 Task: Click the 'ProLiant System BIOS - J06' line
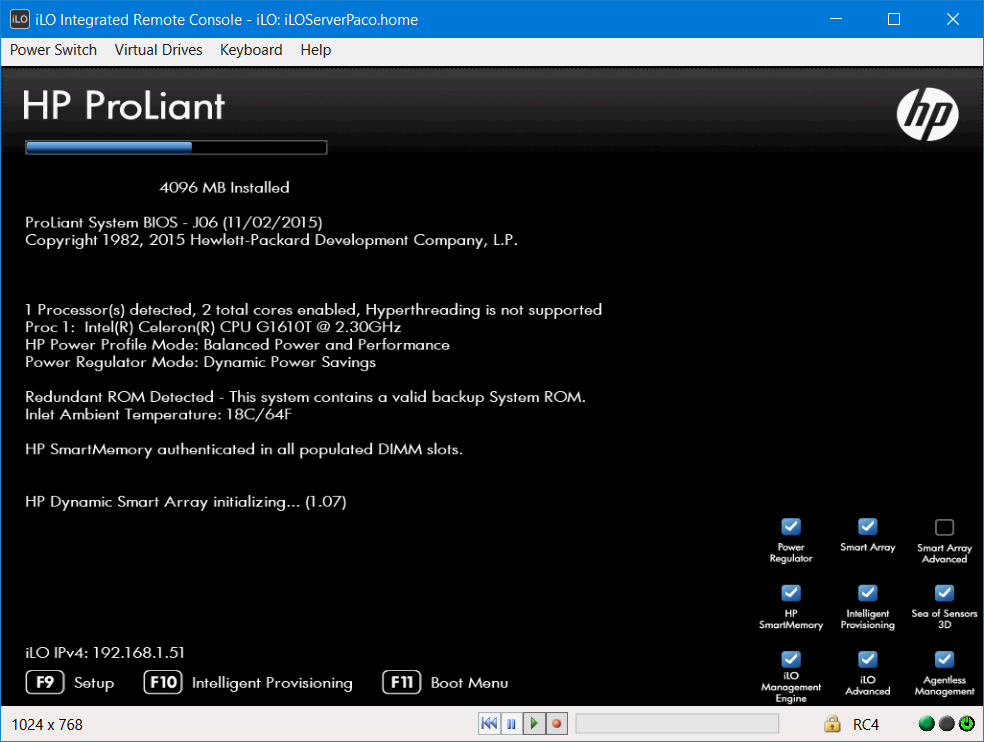pyautogui.click(x=174, y=222)
